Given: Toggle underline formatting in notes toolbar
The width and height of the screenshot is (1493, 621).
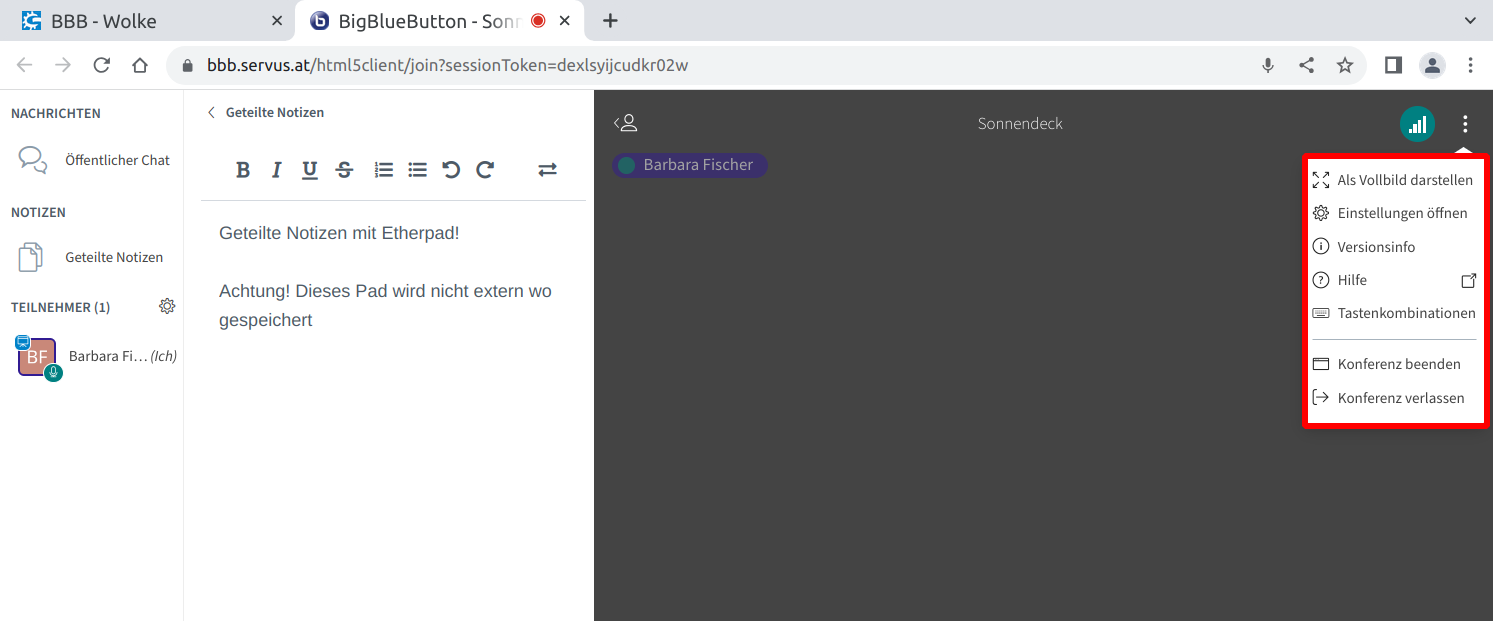Looking at the screenshot, I should [310, 170].
